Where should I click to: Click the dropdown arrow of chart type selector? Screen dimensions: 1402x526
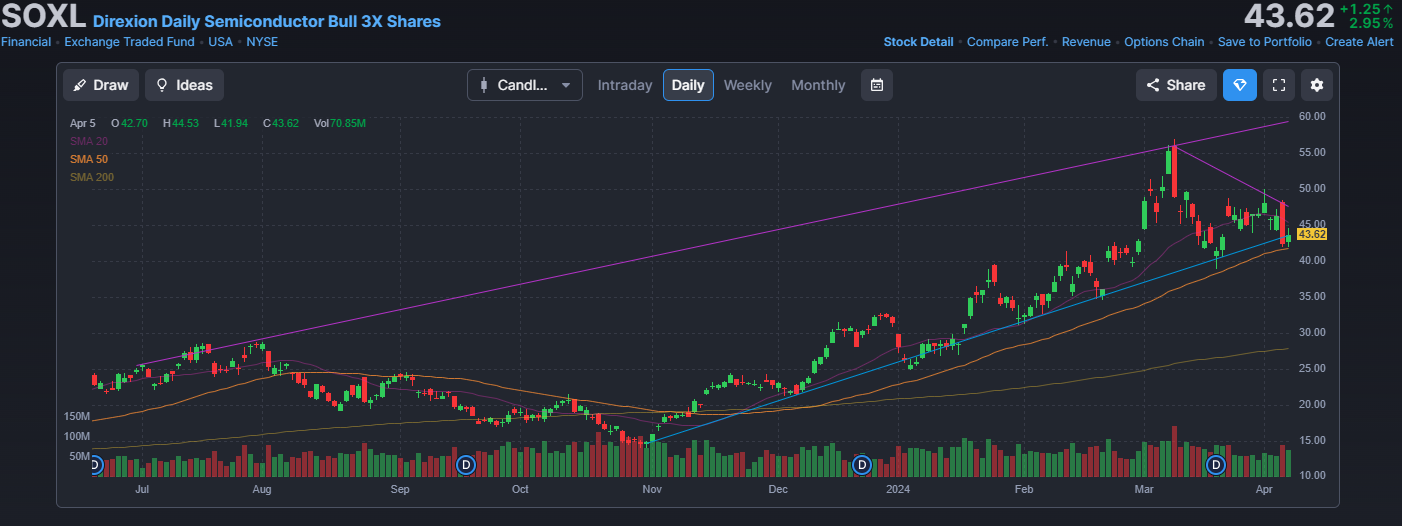tap(567, 85)
